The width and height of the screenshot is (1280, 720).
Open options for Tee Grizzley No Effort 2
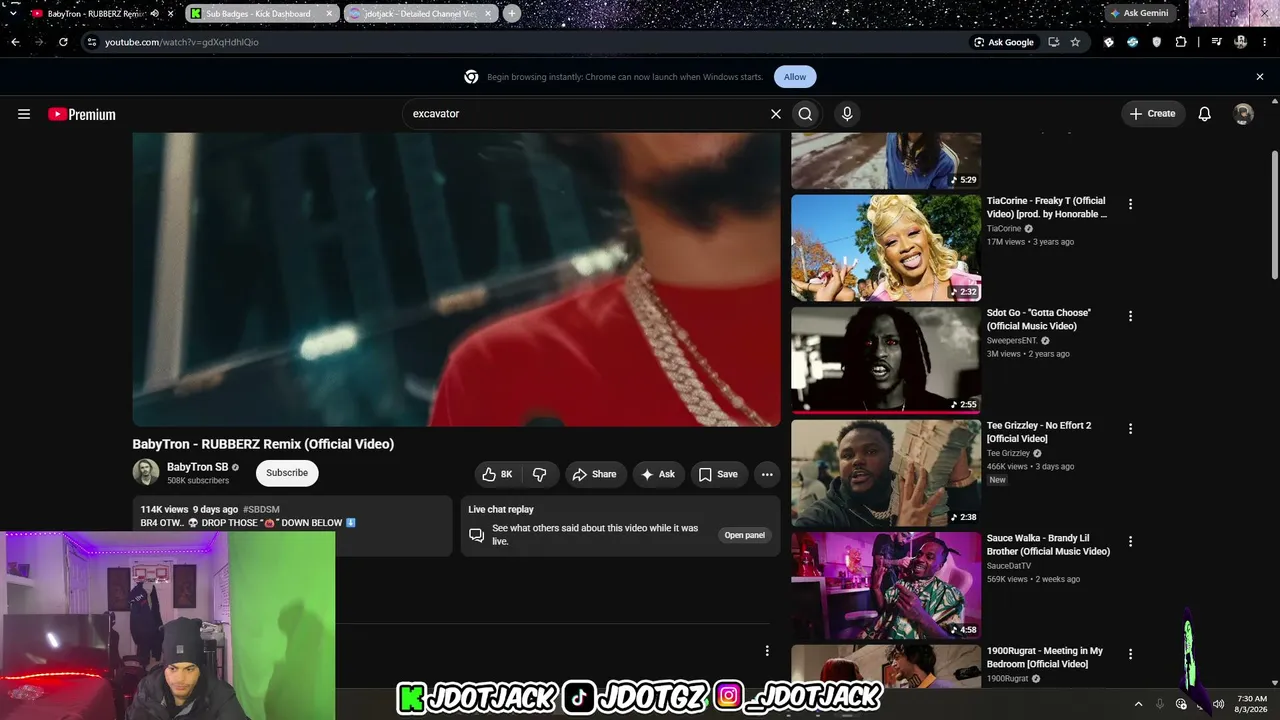(1131, 429)
